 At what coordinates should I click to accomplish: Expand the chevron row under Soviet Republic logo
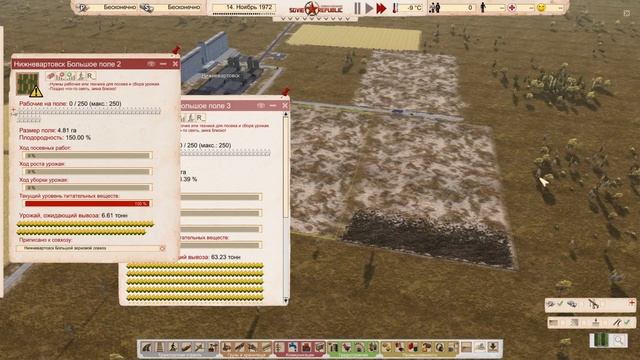315,18
